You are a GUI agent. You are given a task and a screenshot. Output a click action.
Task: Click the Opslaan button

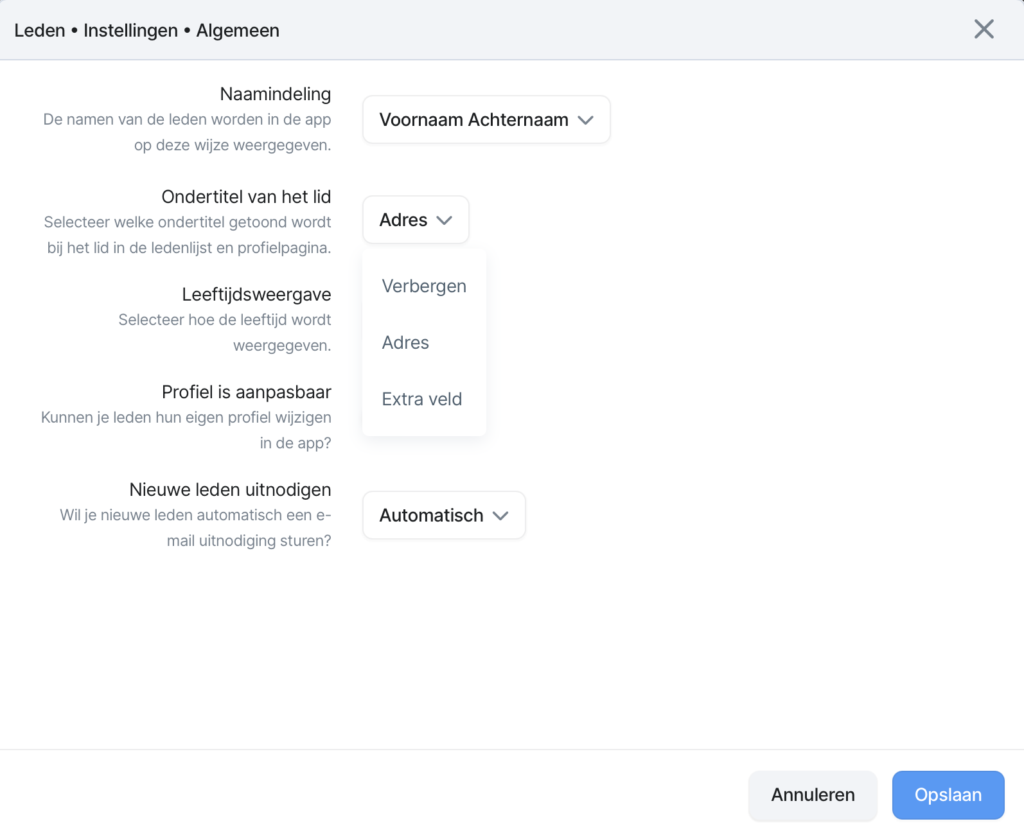click(948, 795)
